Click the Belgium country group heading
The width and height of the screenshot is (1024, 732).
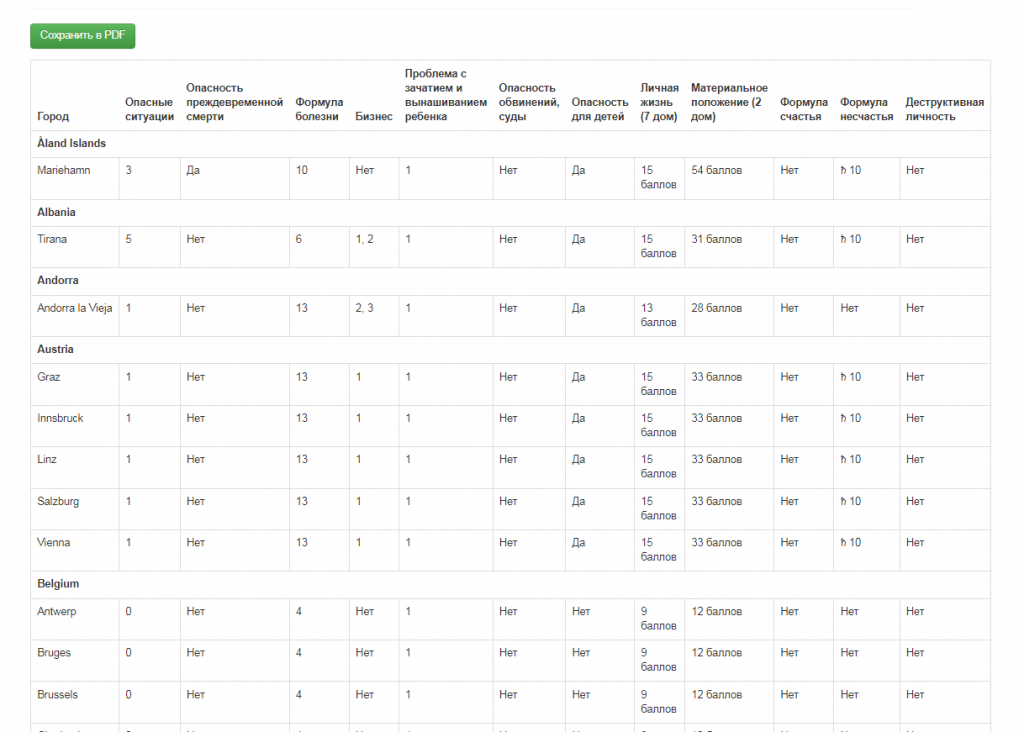point(58,584)
